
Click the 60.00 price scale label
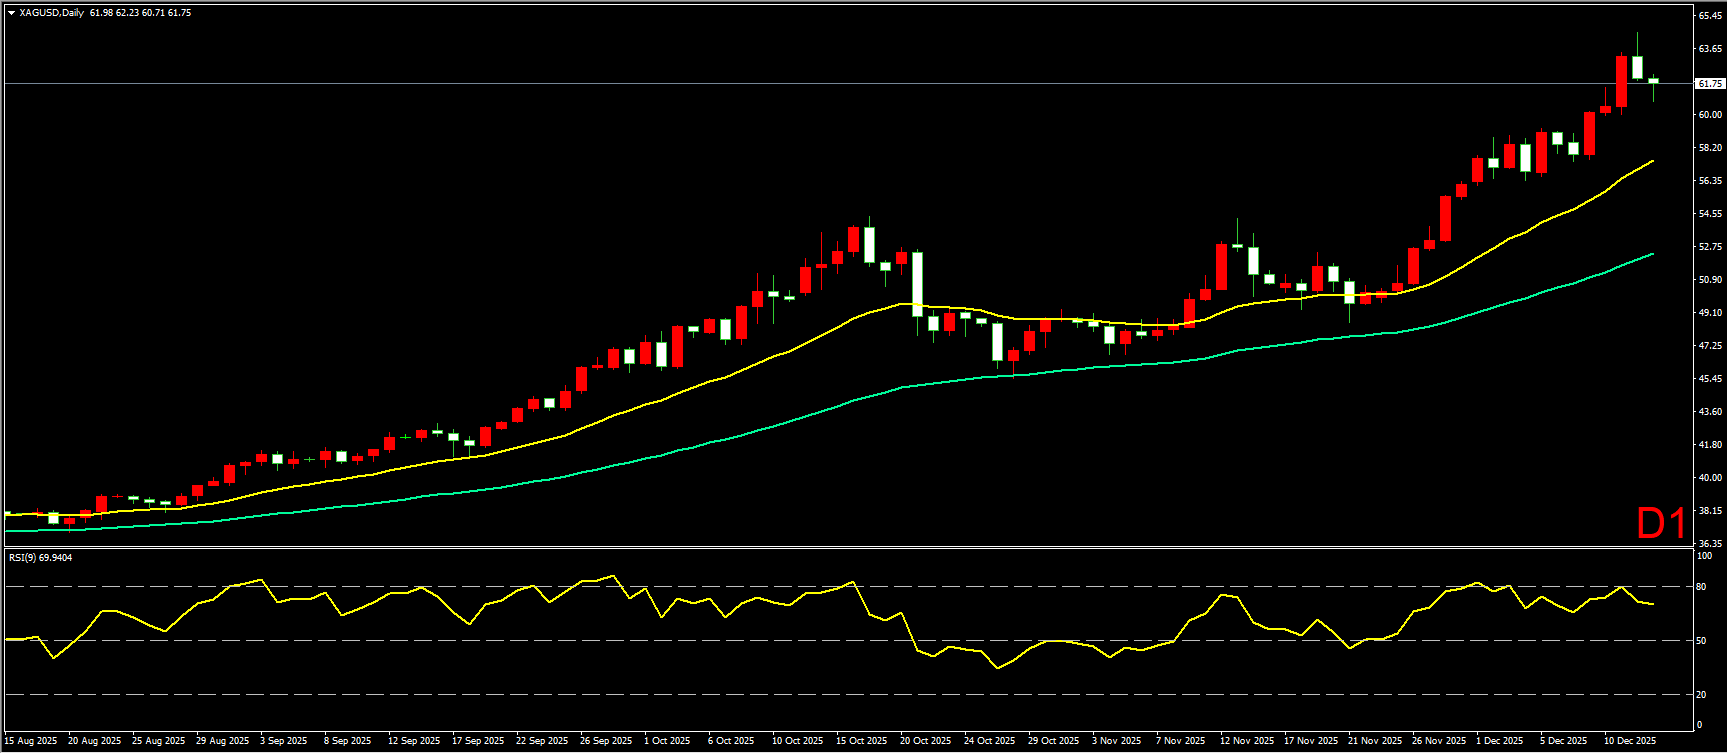click(x=1709, y=115)
